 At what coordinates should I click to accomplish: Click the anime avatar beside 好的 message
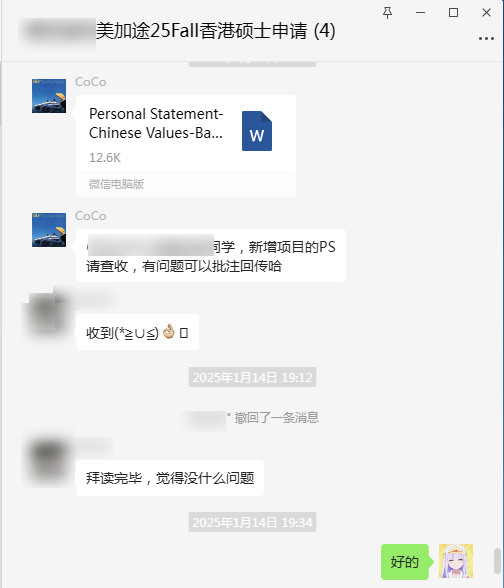456,561
